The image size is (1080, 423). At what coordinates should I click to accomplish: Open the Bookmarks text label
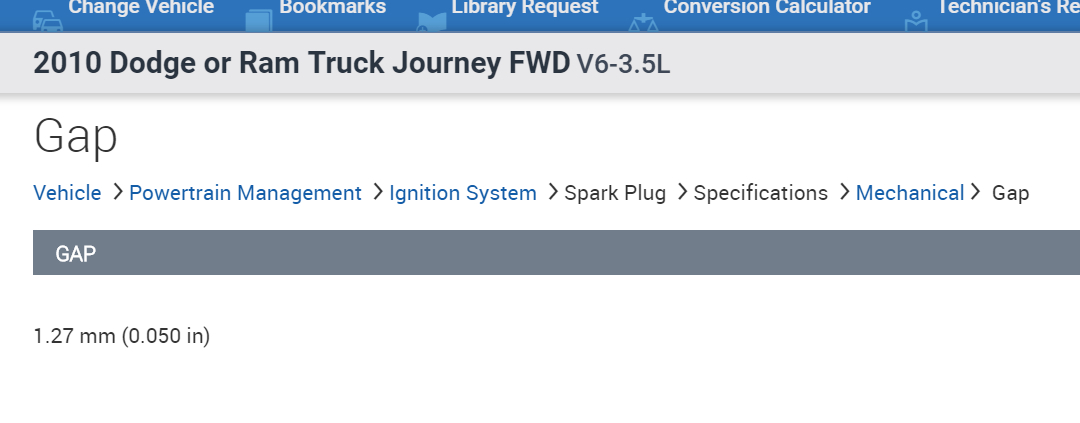point(333,8)
